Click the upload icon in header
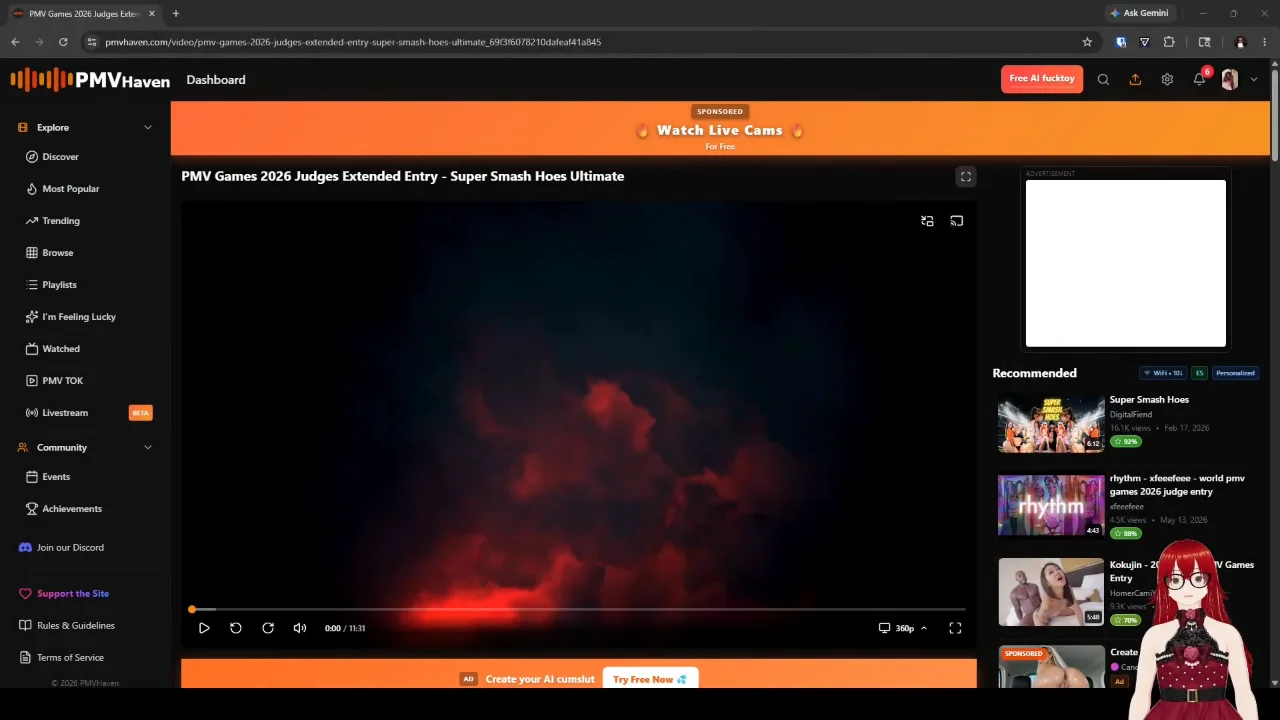The image size is (1280, 720). [1135, 80]
